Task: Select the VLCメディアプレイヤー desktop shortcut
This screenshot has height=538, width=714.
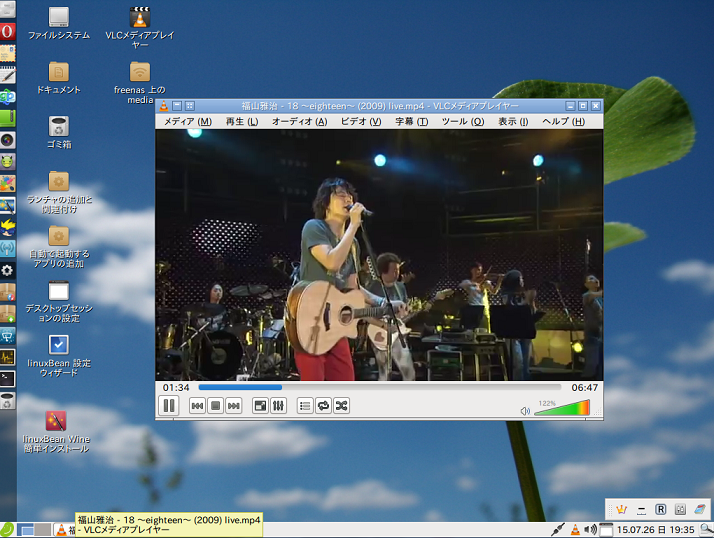Action: coord(140,27)
